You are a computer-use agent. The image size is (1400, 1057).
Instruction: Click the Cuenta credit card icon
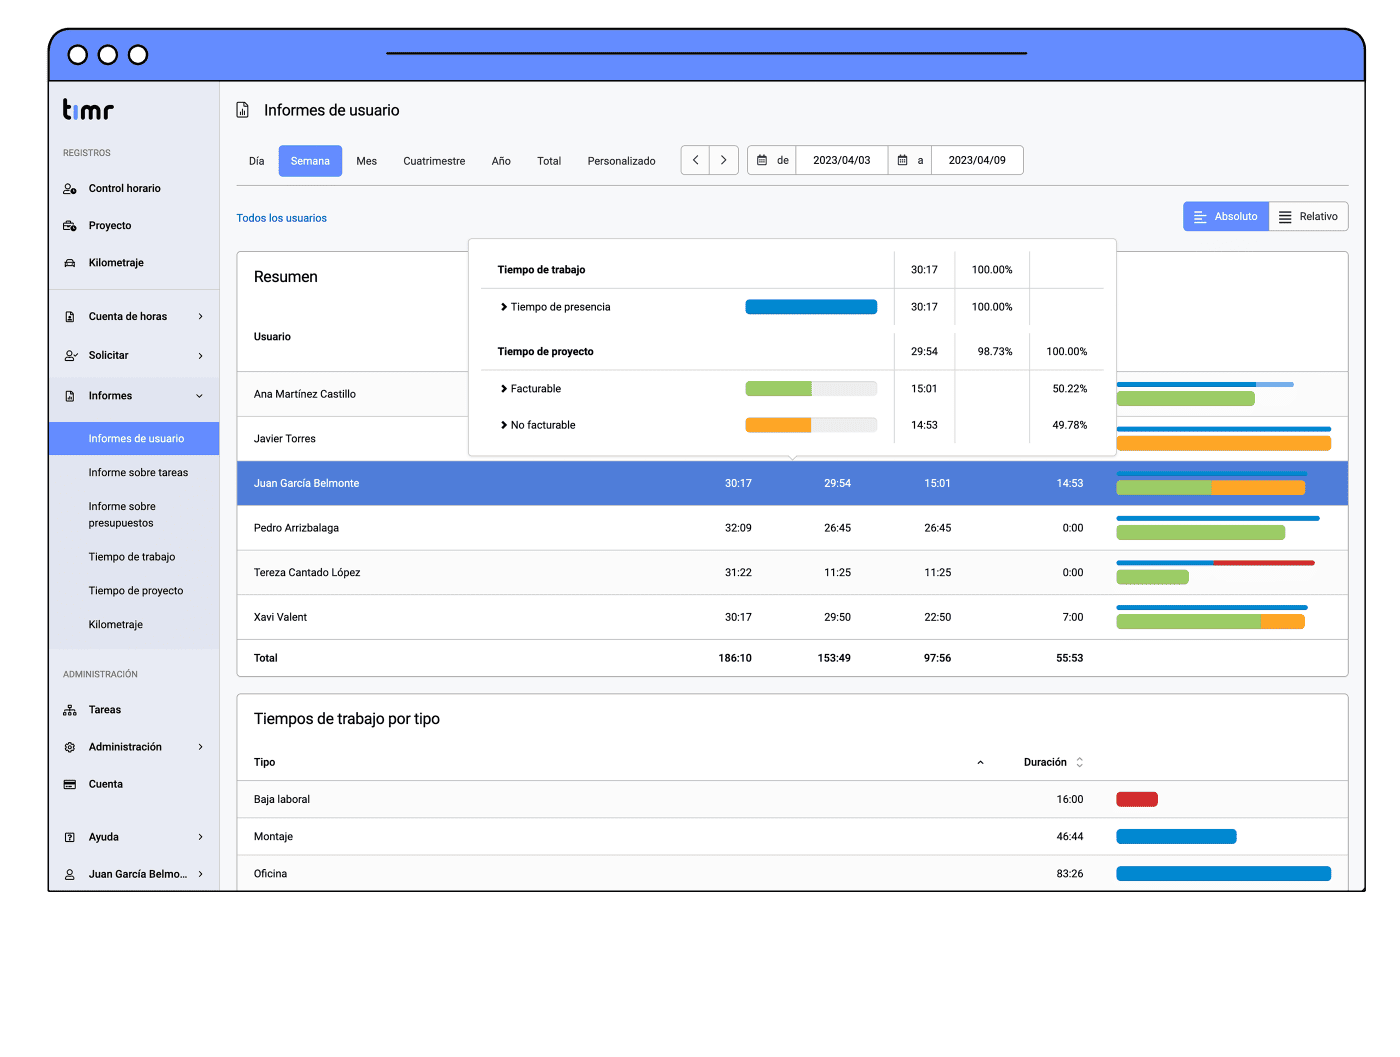click(70, 785)
